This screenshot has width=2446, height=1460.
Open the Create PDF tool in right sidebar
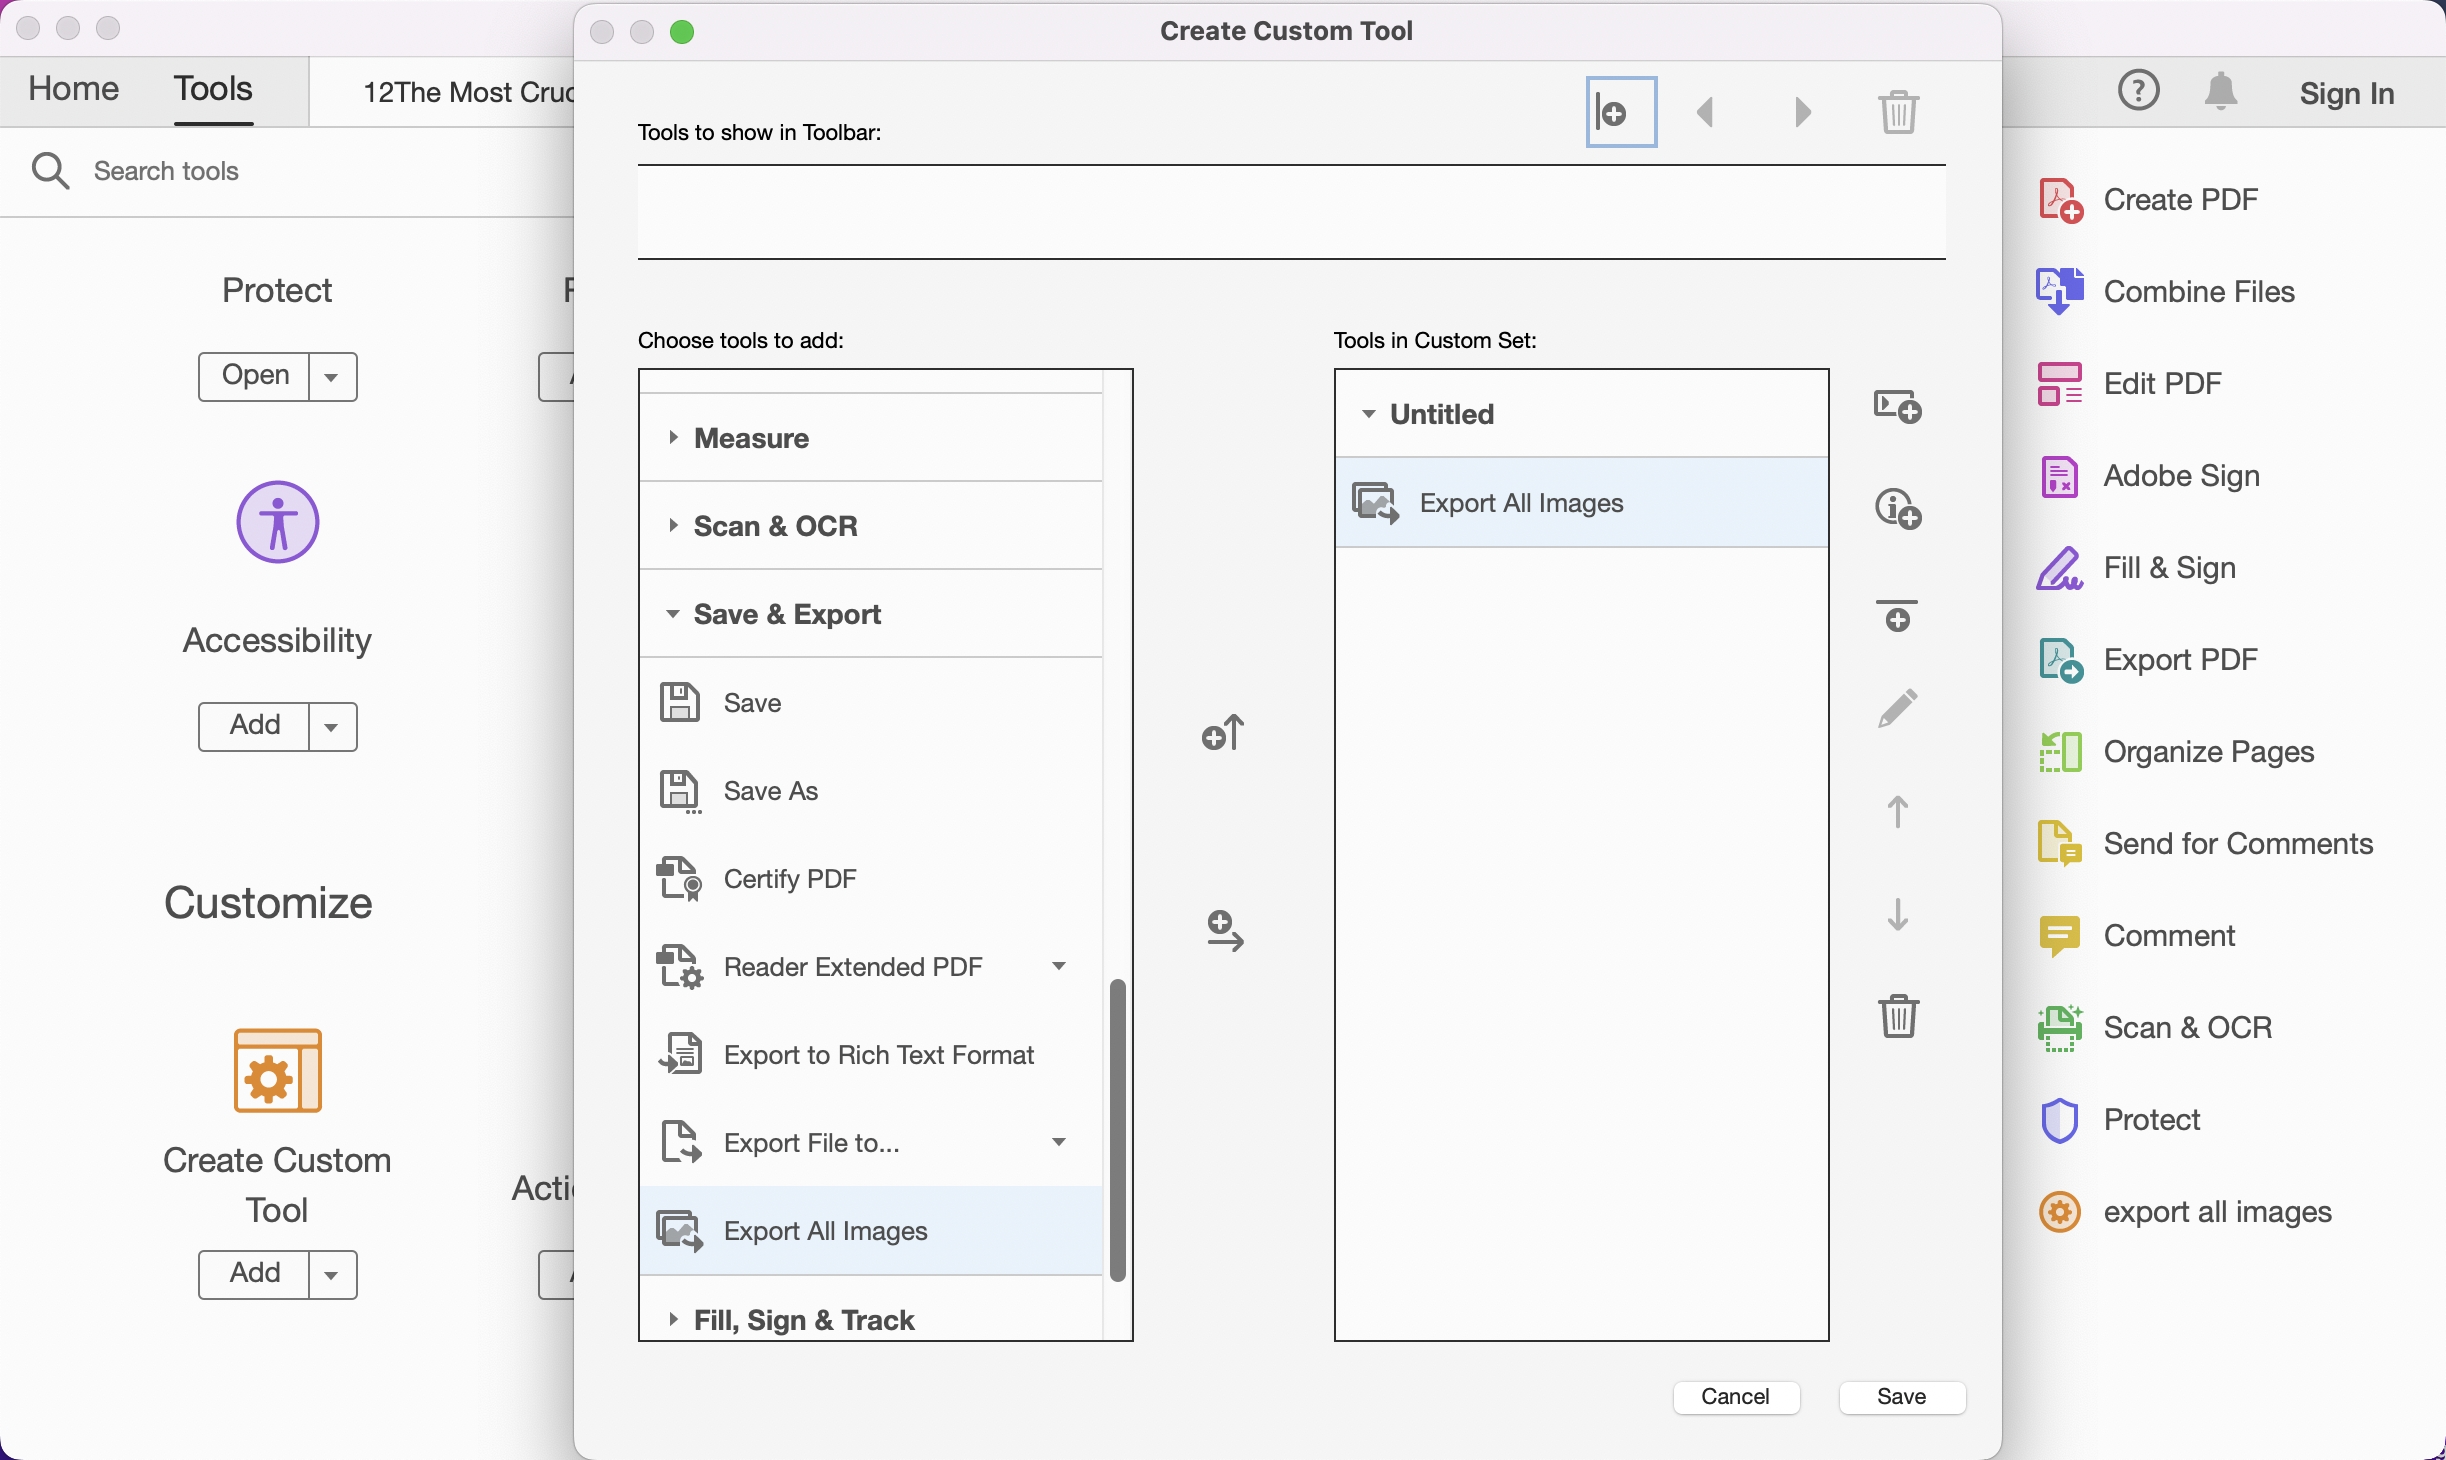pos(2179,199)
